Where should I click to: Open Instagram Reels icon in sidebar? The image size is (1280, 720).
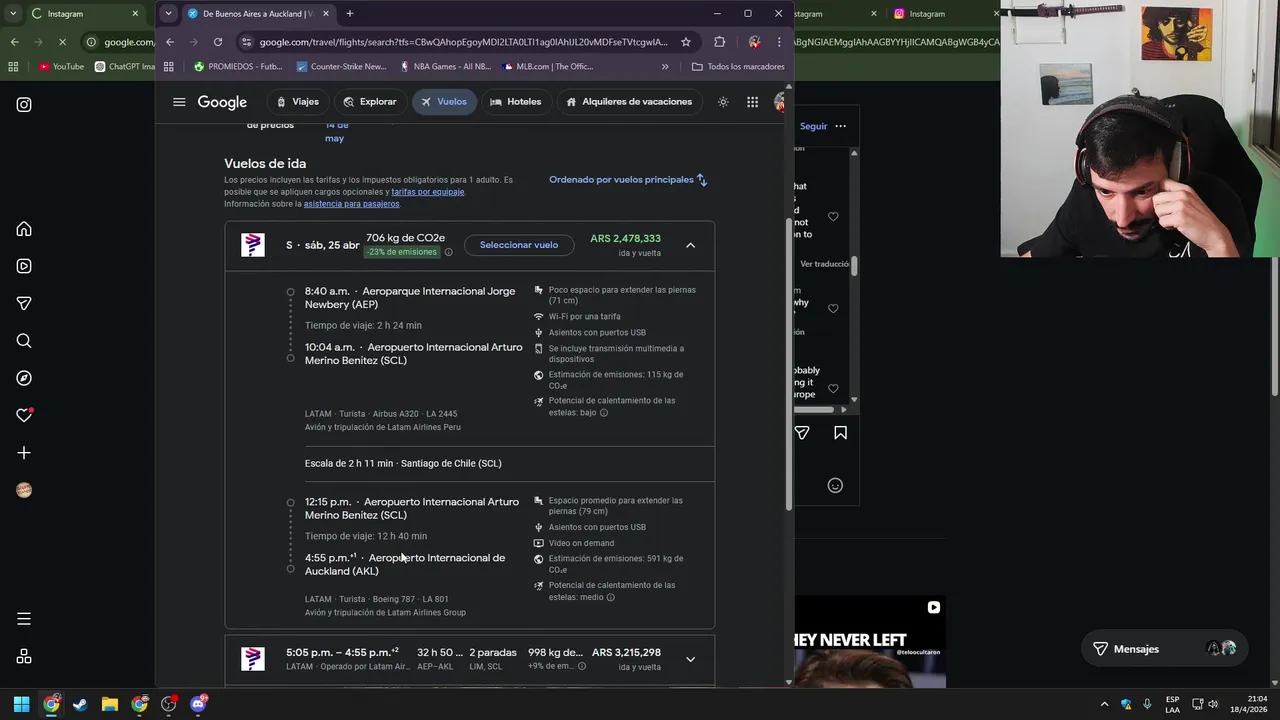24,266
